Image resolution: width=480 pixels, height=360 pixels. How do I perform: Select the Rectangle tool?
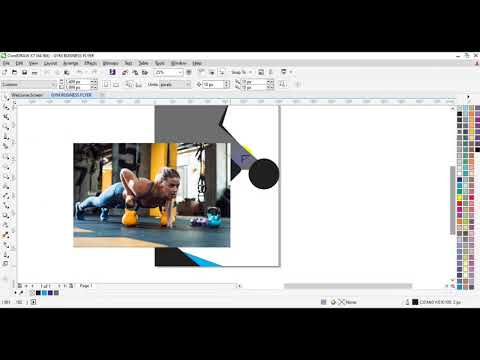coord(6,156)
